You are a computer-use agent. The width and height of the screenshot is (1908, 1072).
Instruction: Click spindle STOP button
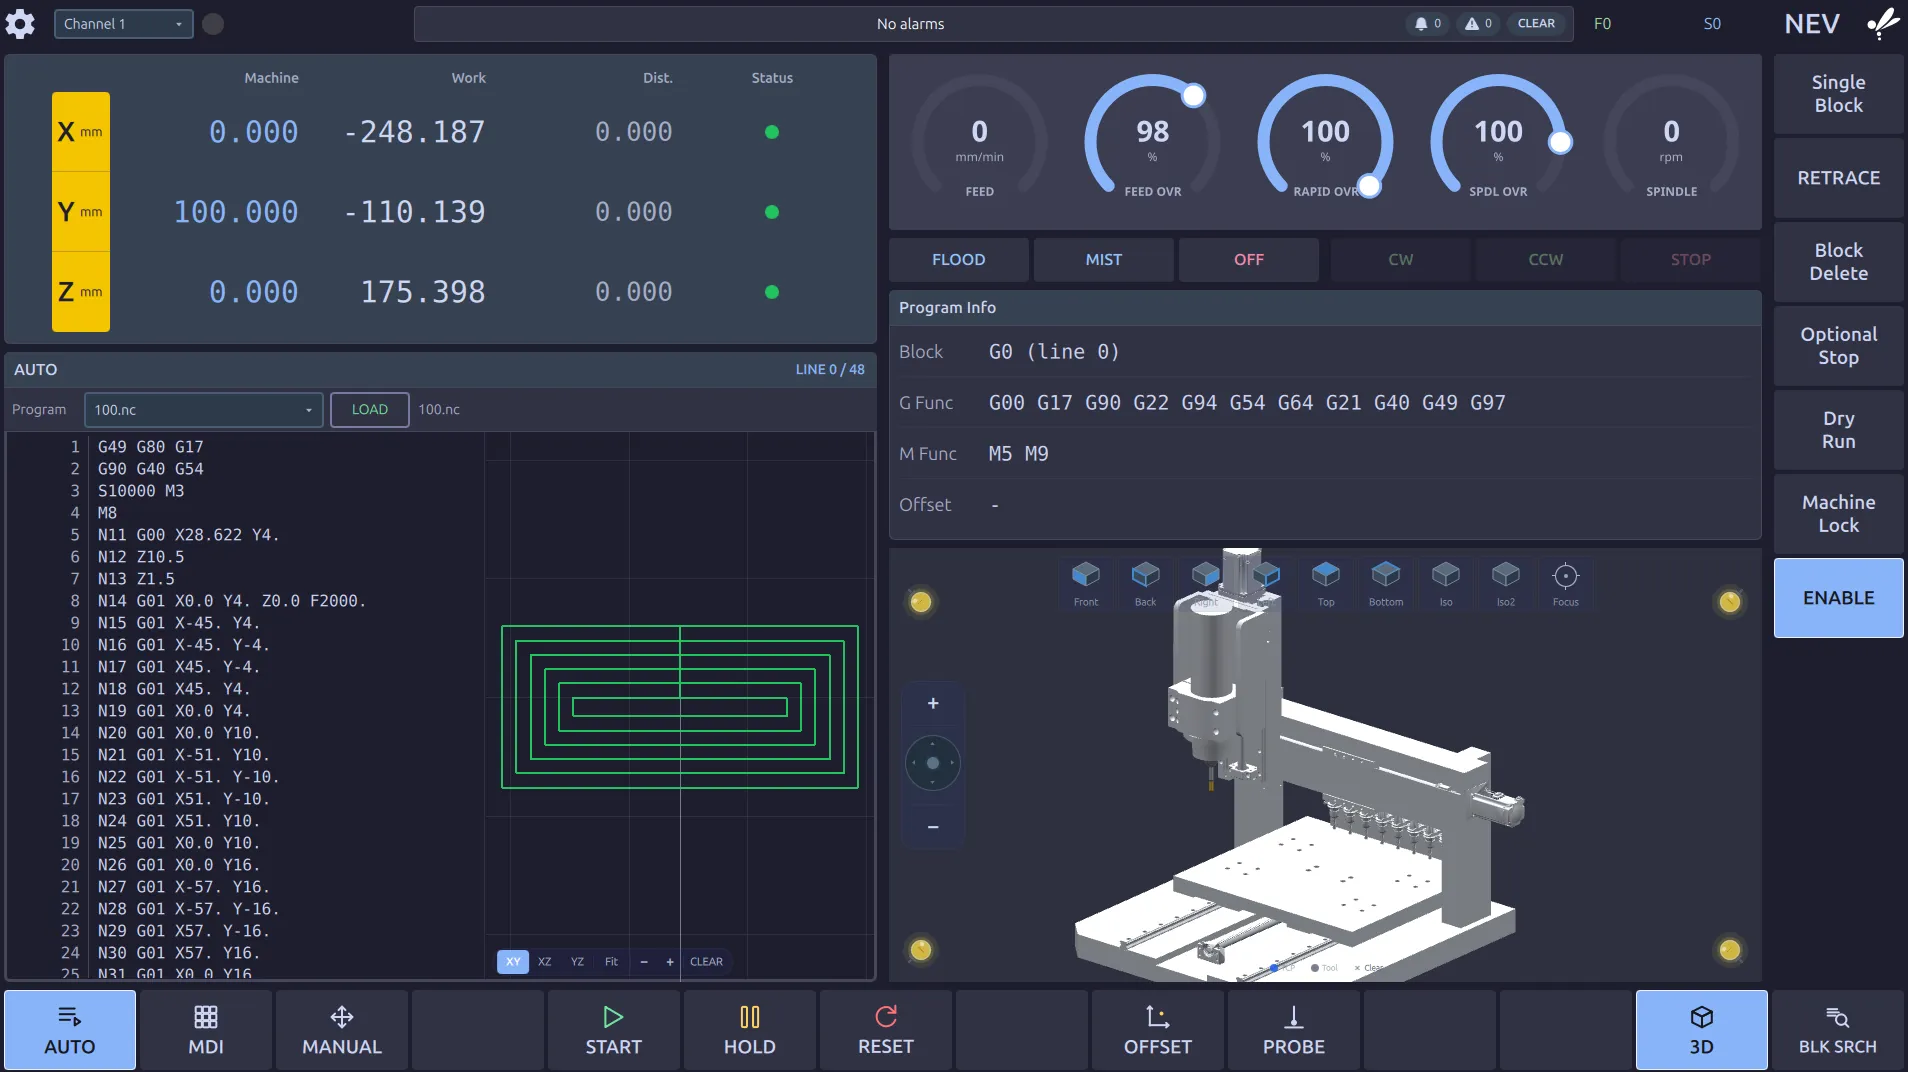[1691, 260]
